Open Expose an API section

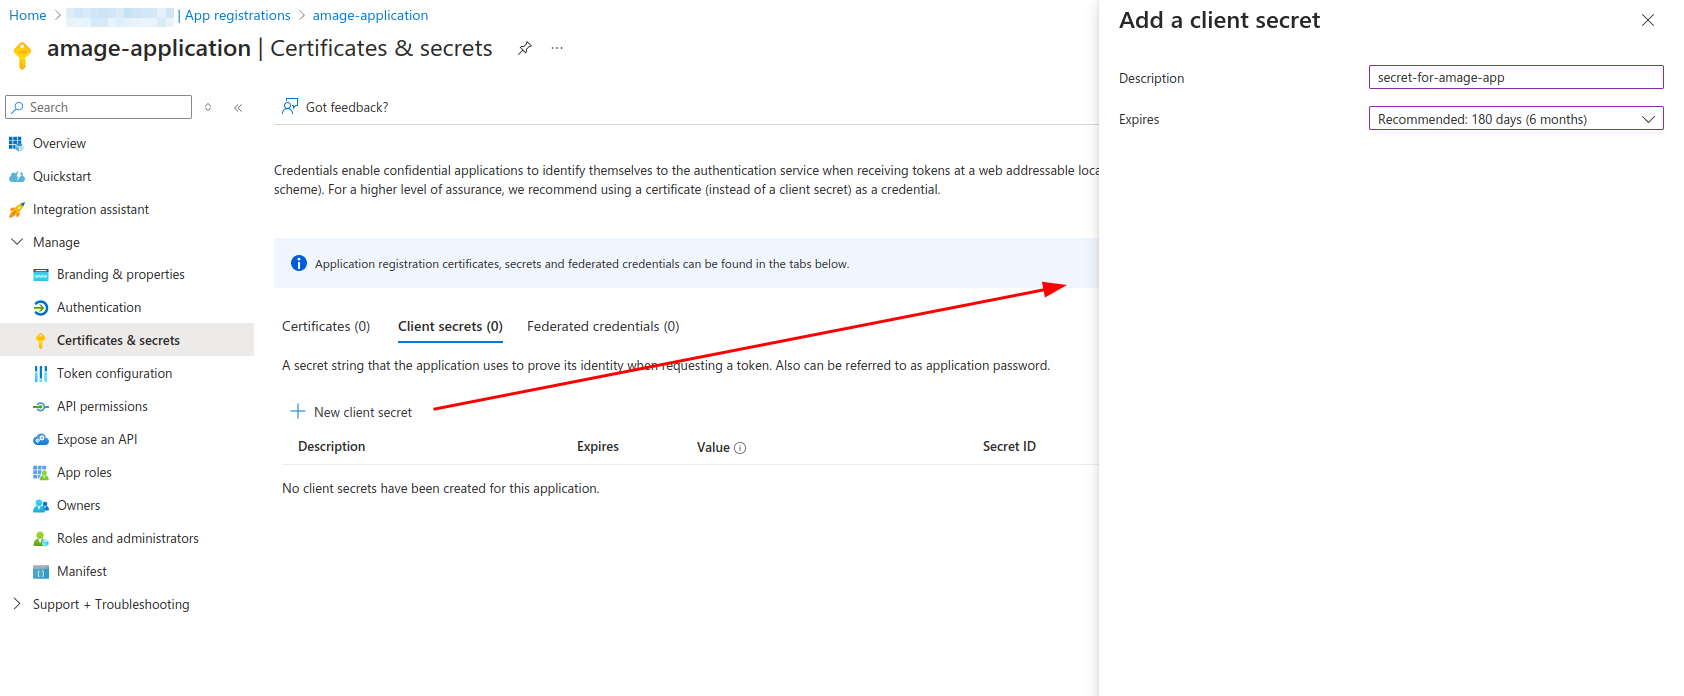[97, 439]
